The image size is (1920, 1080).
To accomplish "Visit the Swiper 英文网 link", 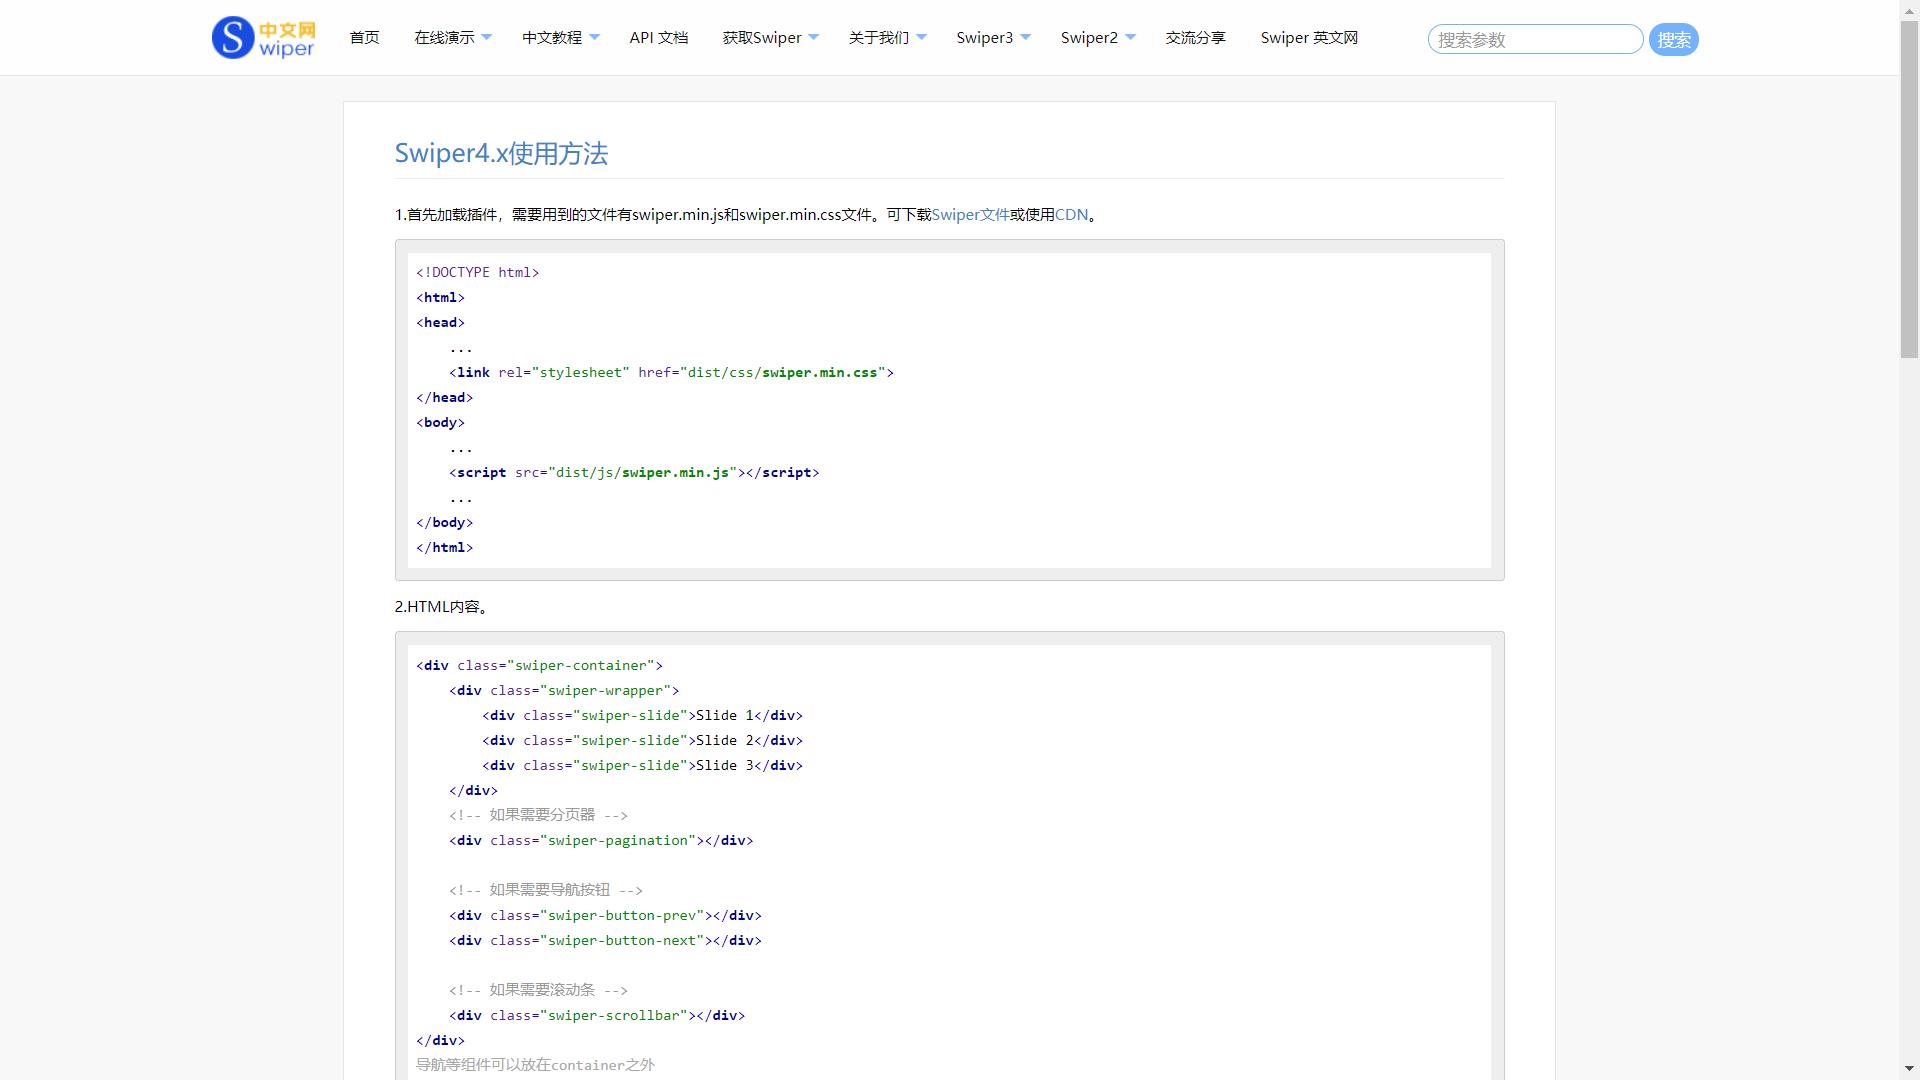I will coord(1309,38).
